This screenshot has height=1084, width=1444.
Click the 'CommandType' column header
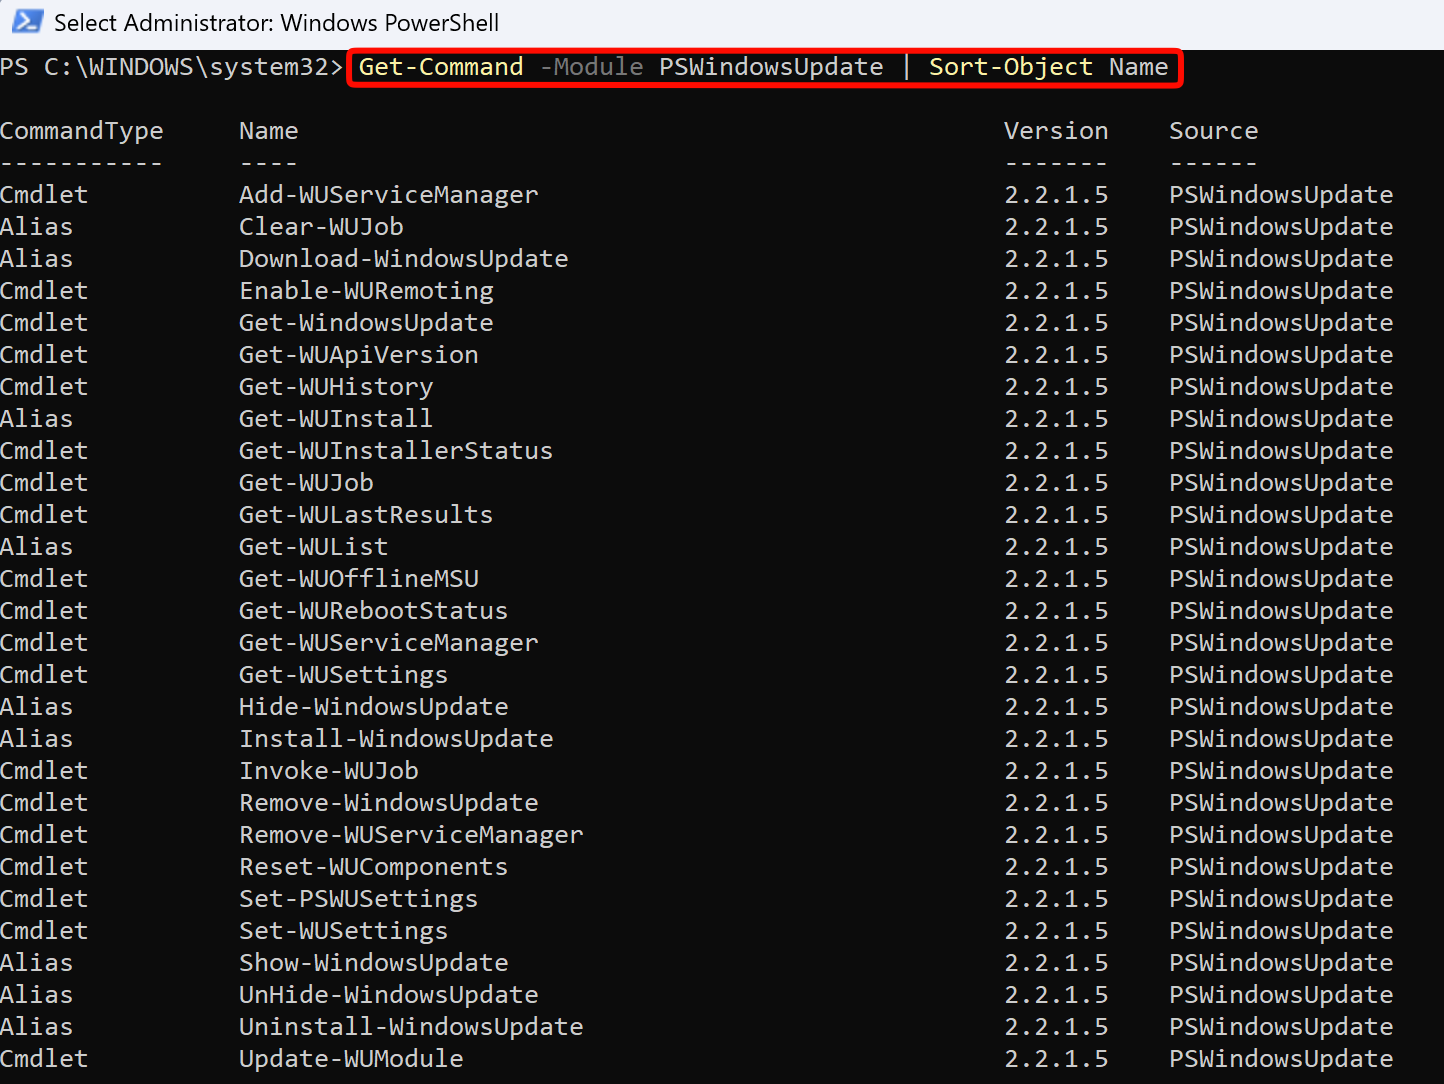[82, 131]
